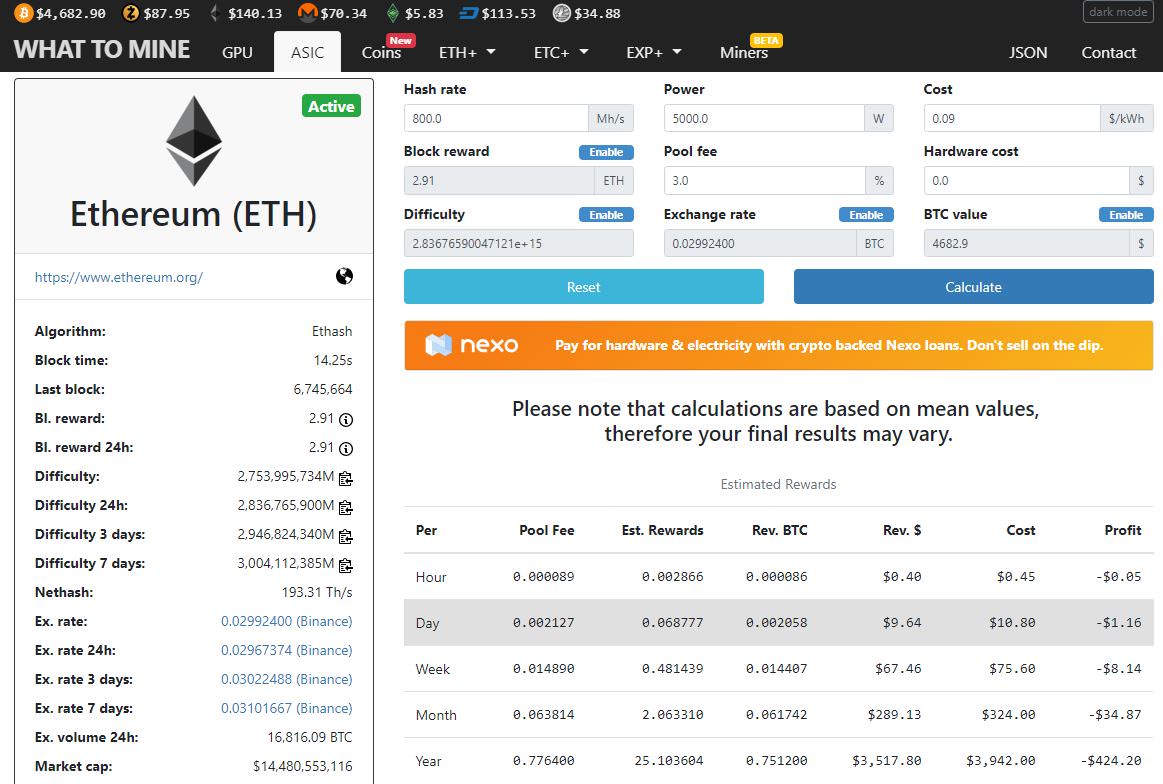The height and width of the screenshot is (784, 1163).
Task: Click the Exchange rate field showing 0.02992400
Action: click(760, 243)
